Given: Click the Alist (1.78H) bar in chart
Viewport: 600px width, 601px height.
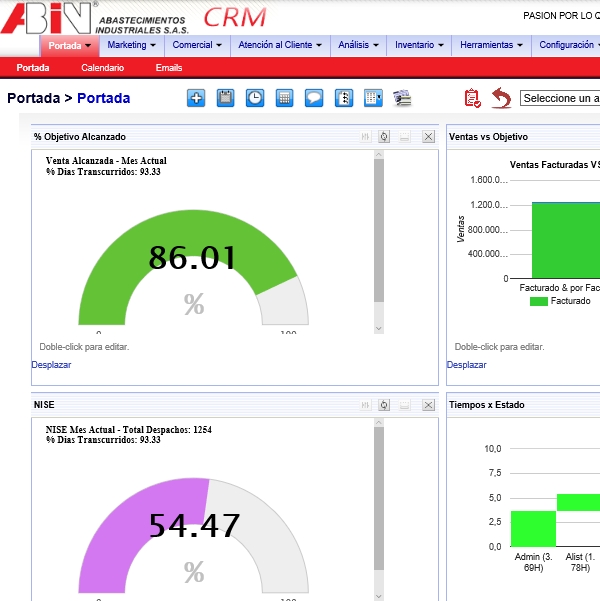Looking at the screenshot, I should (579, 502).
